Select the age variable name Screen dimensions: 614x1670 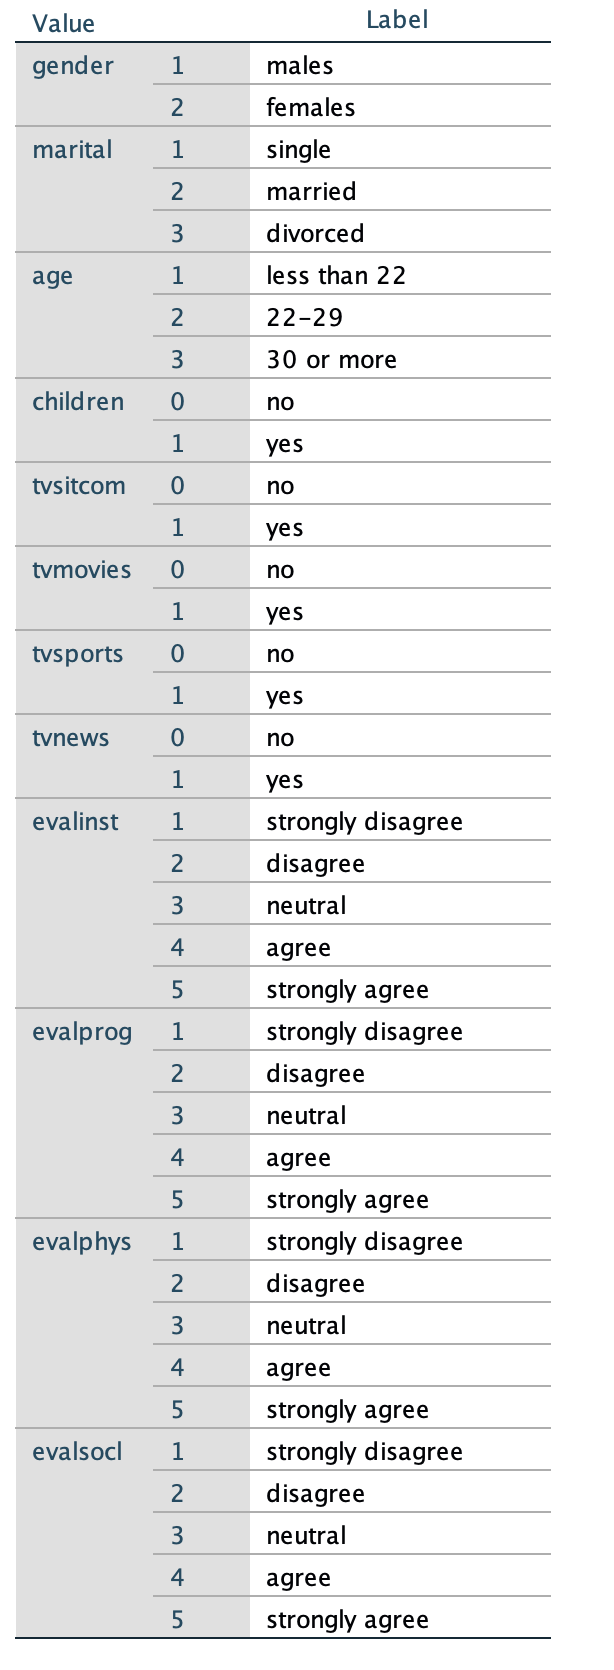coord(52,277)
